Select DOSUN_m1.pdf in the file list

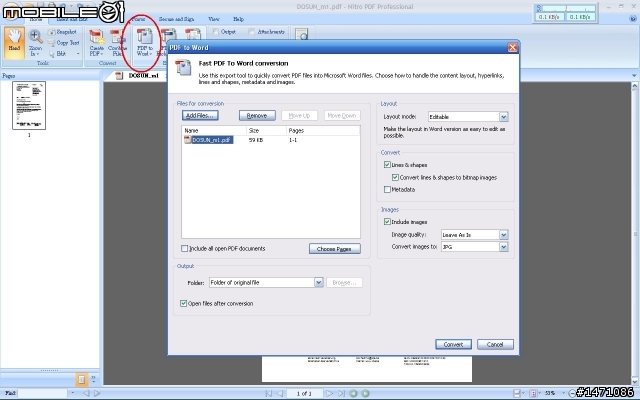click(212, 140)
